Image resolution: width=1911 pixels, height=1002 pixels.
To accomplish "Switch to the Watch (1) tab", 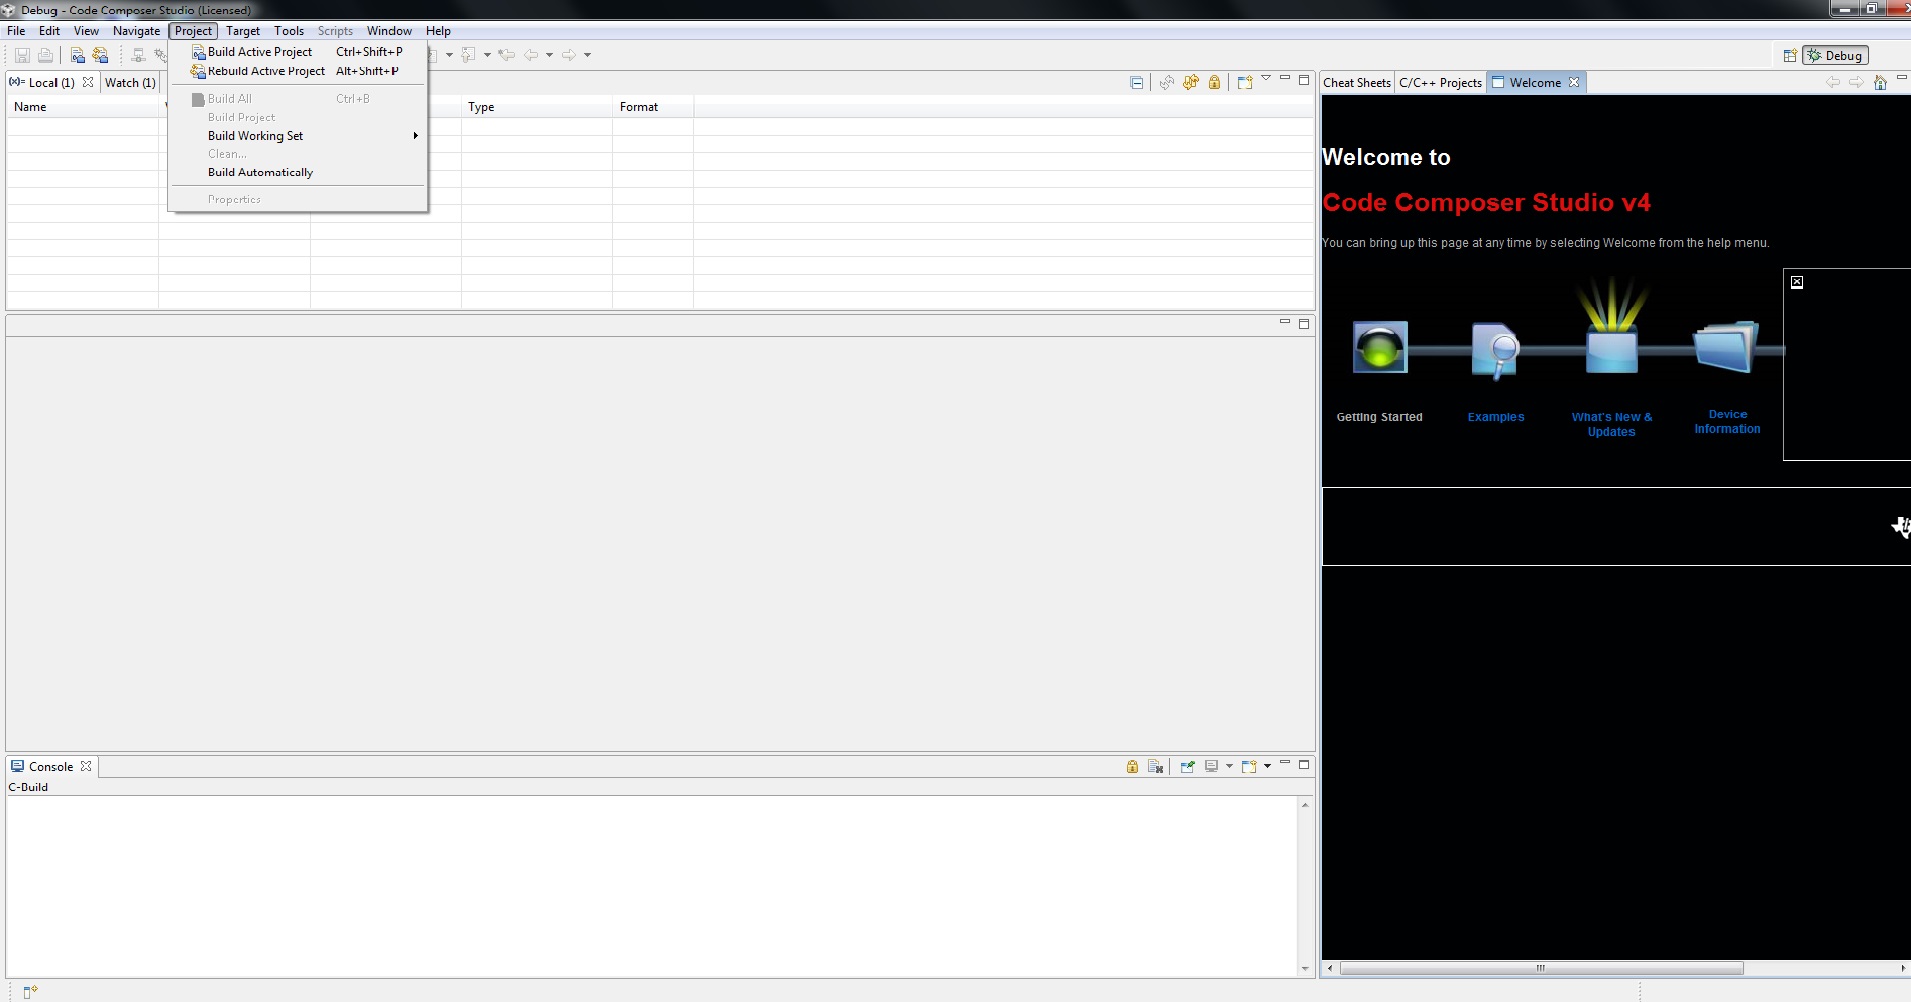I will tap(130, 83).
